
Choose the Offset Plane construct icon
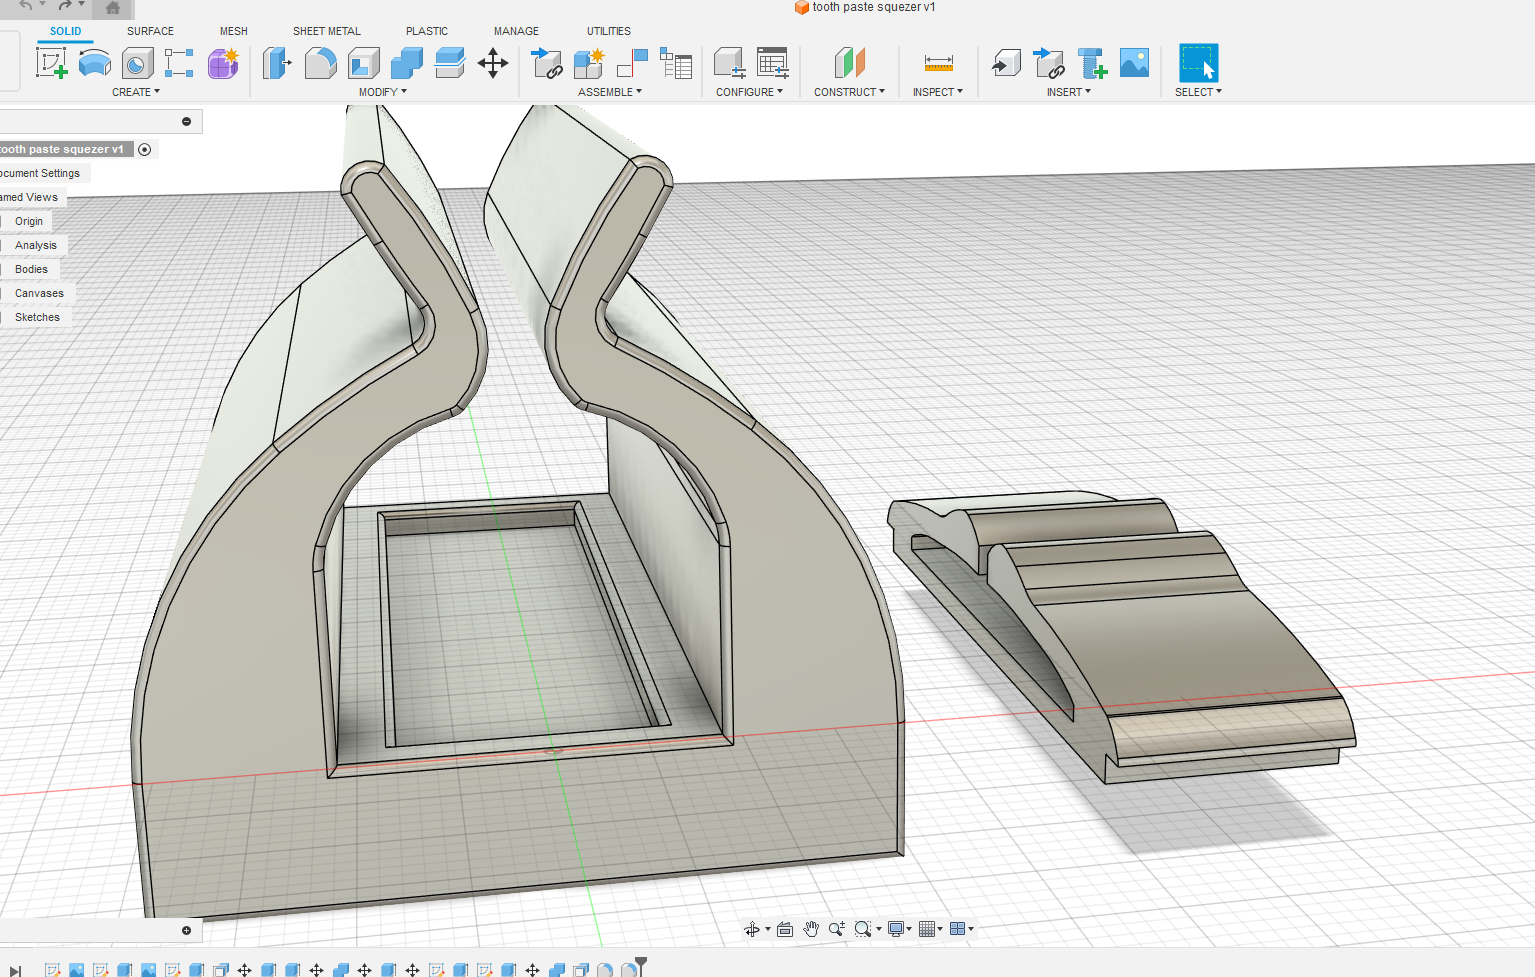pyautogui.click(x=849, y=64)
